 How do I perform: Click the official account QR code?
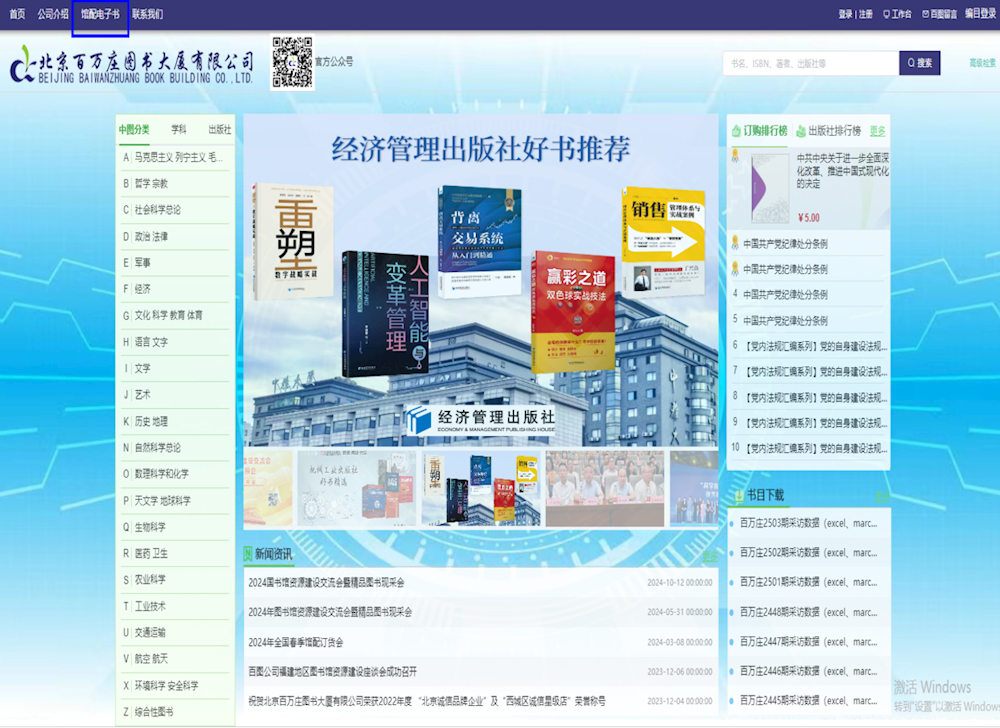(292, 62)
